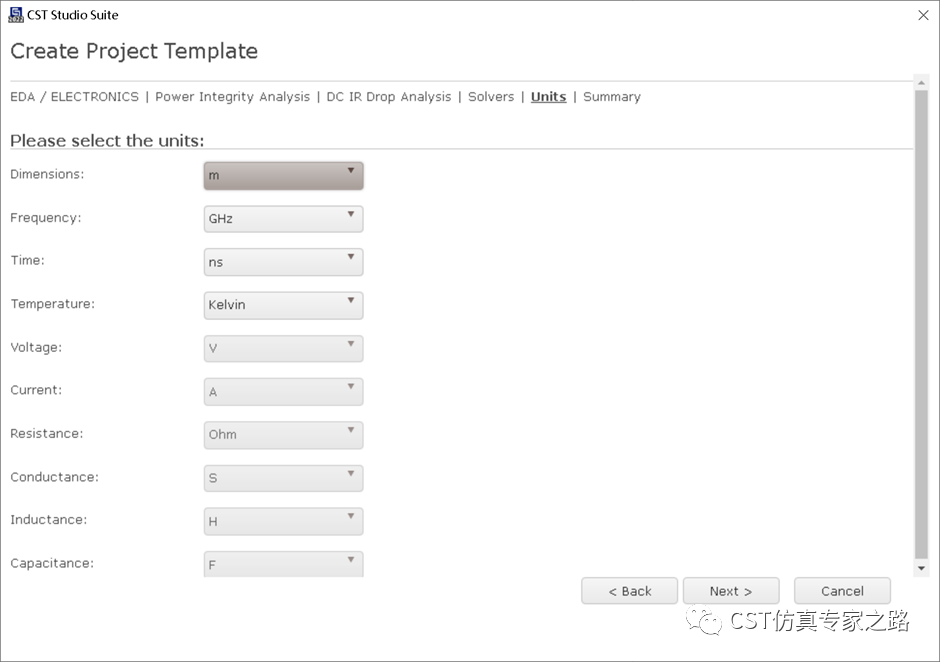
Task: Jump to Power Integrity Analysis step
Action: [x=233, y=97]
